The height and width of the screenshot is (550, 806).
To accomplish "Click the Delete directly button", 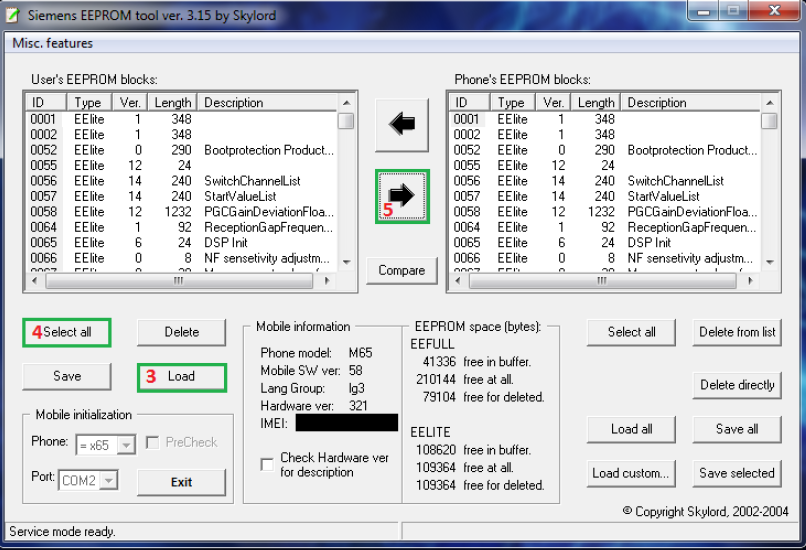I will (737, 386).
